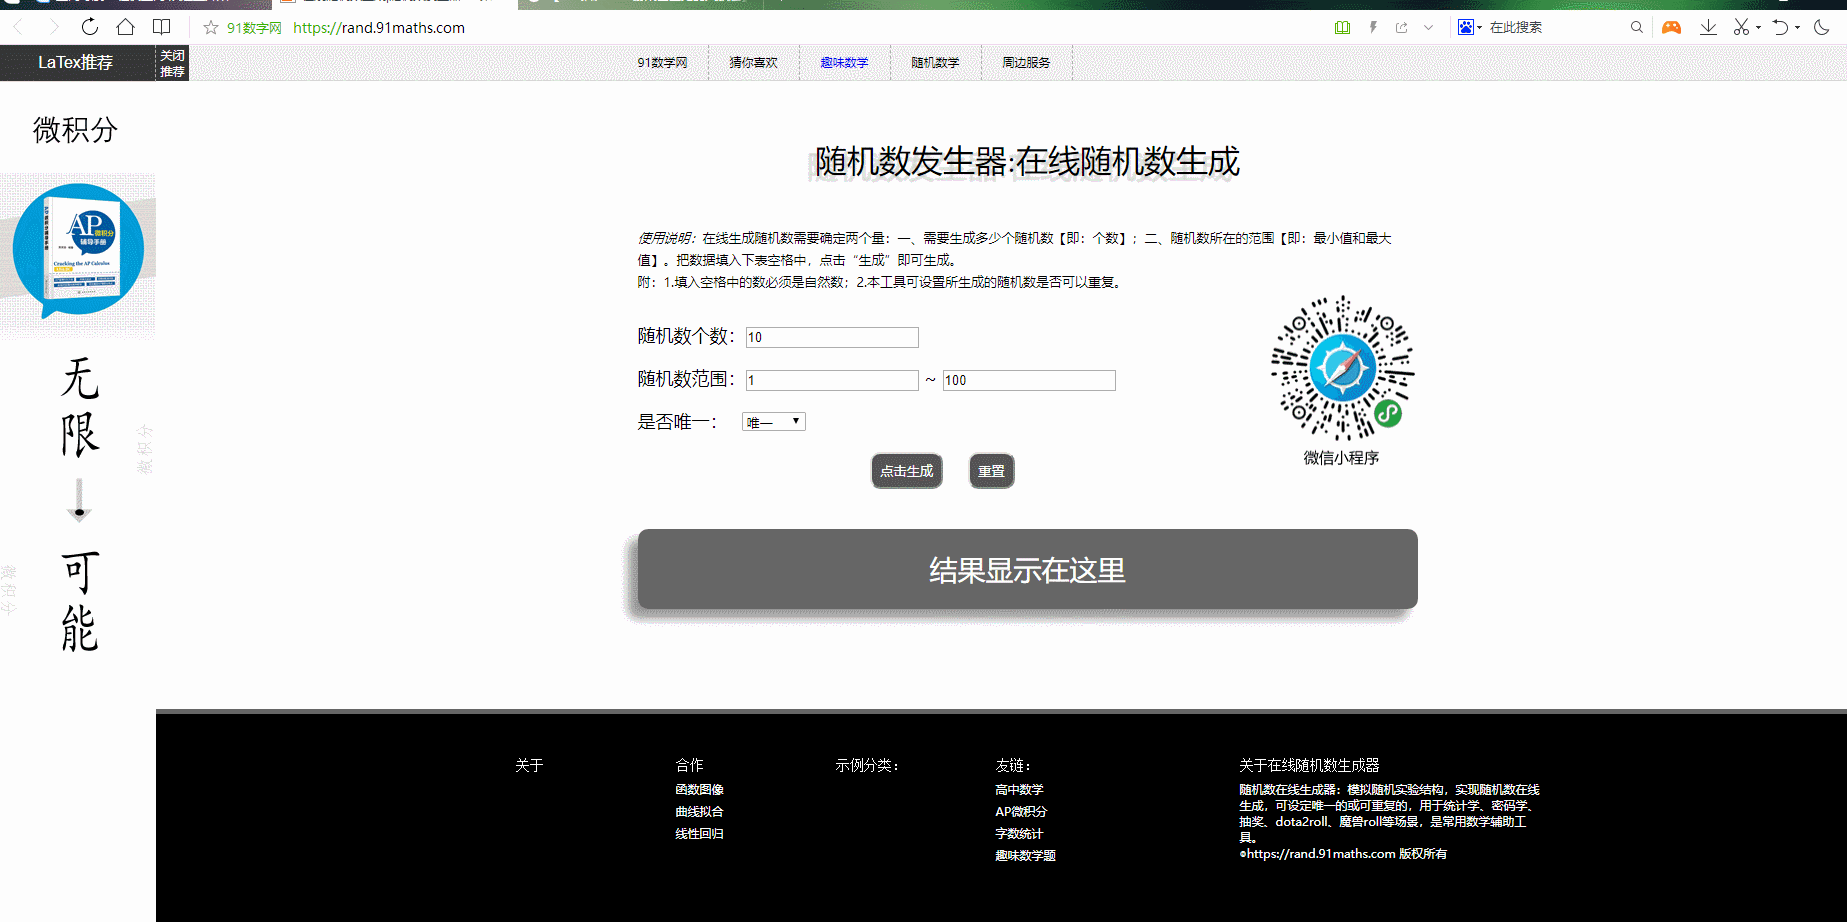The image size is (1847, 922).
Task: Click footer heading 友链
Action: click(x=1012, y=765)
